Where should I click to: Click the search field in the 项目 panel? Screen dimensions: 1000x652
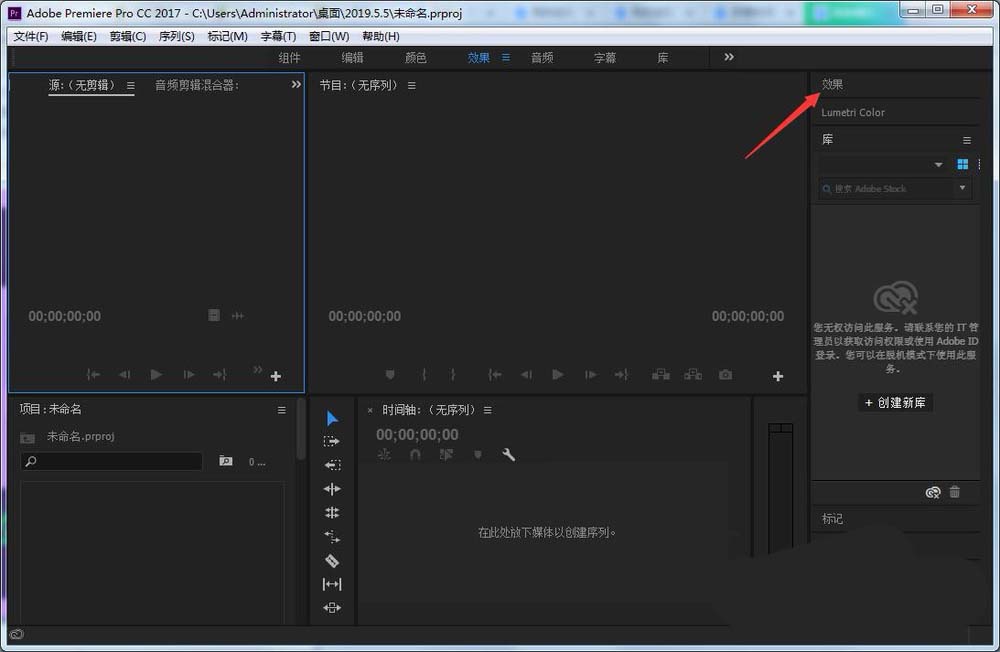point(110,461)
